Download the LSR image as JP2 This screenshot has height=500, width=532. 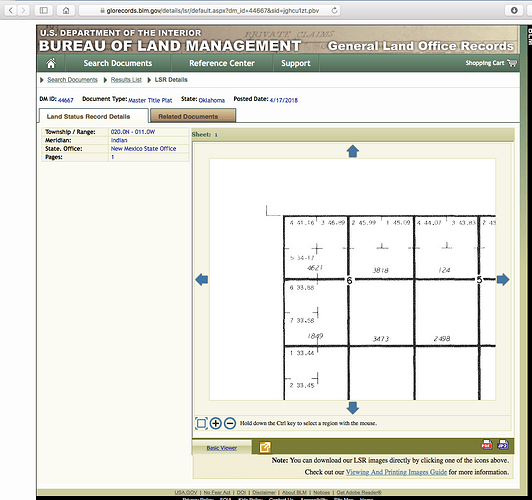coord(503,445)
